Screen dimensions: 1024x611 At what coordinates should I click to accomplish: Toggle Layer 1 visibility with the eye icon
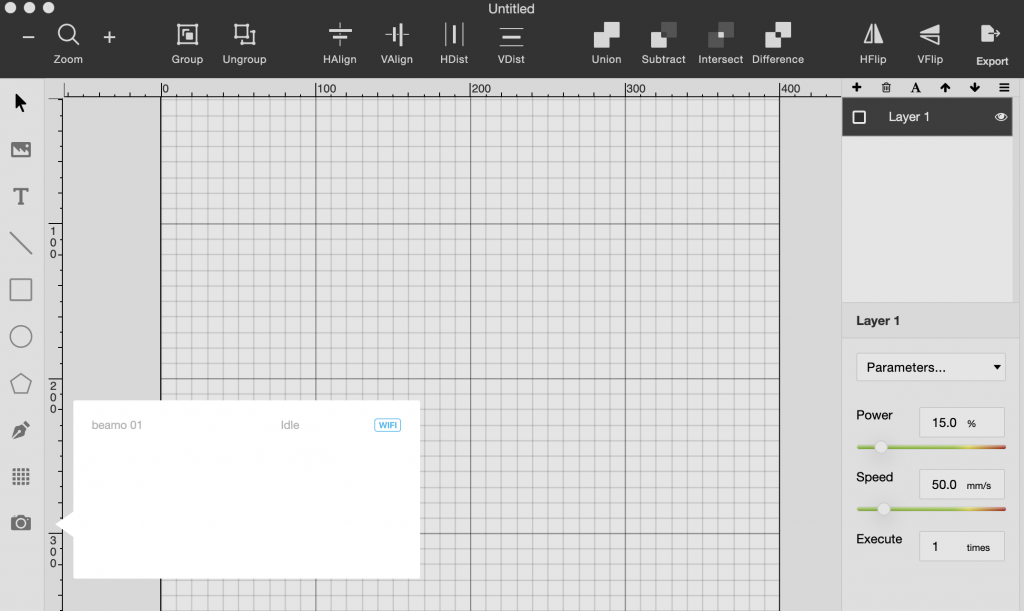pyautogui.click(x=999, y=117)
